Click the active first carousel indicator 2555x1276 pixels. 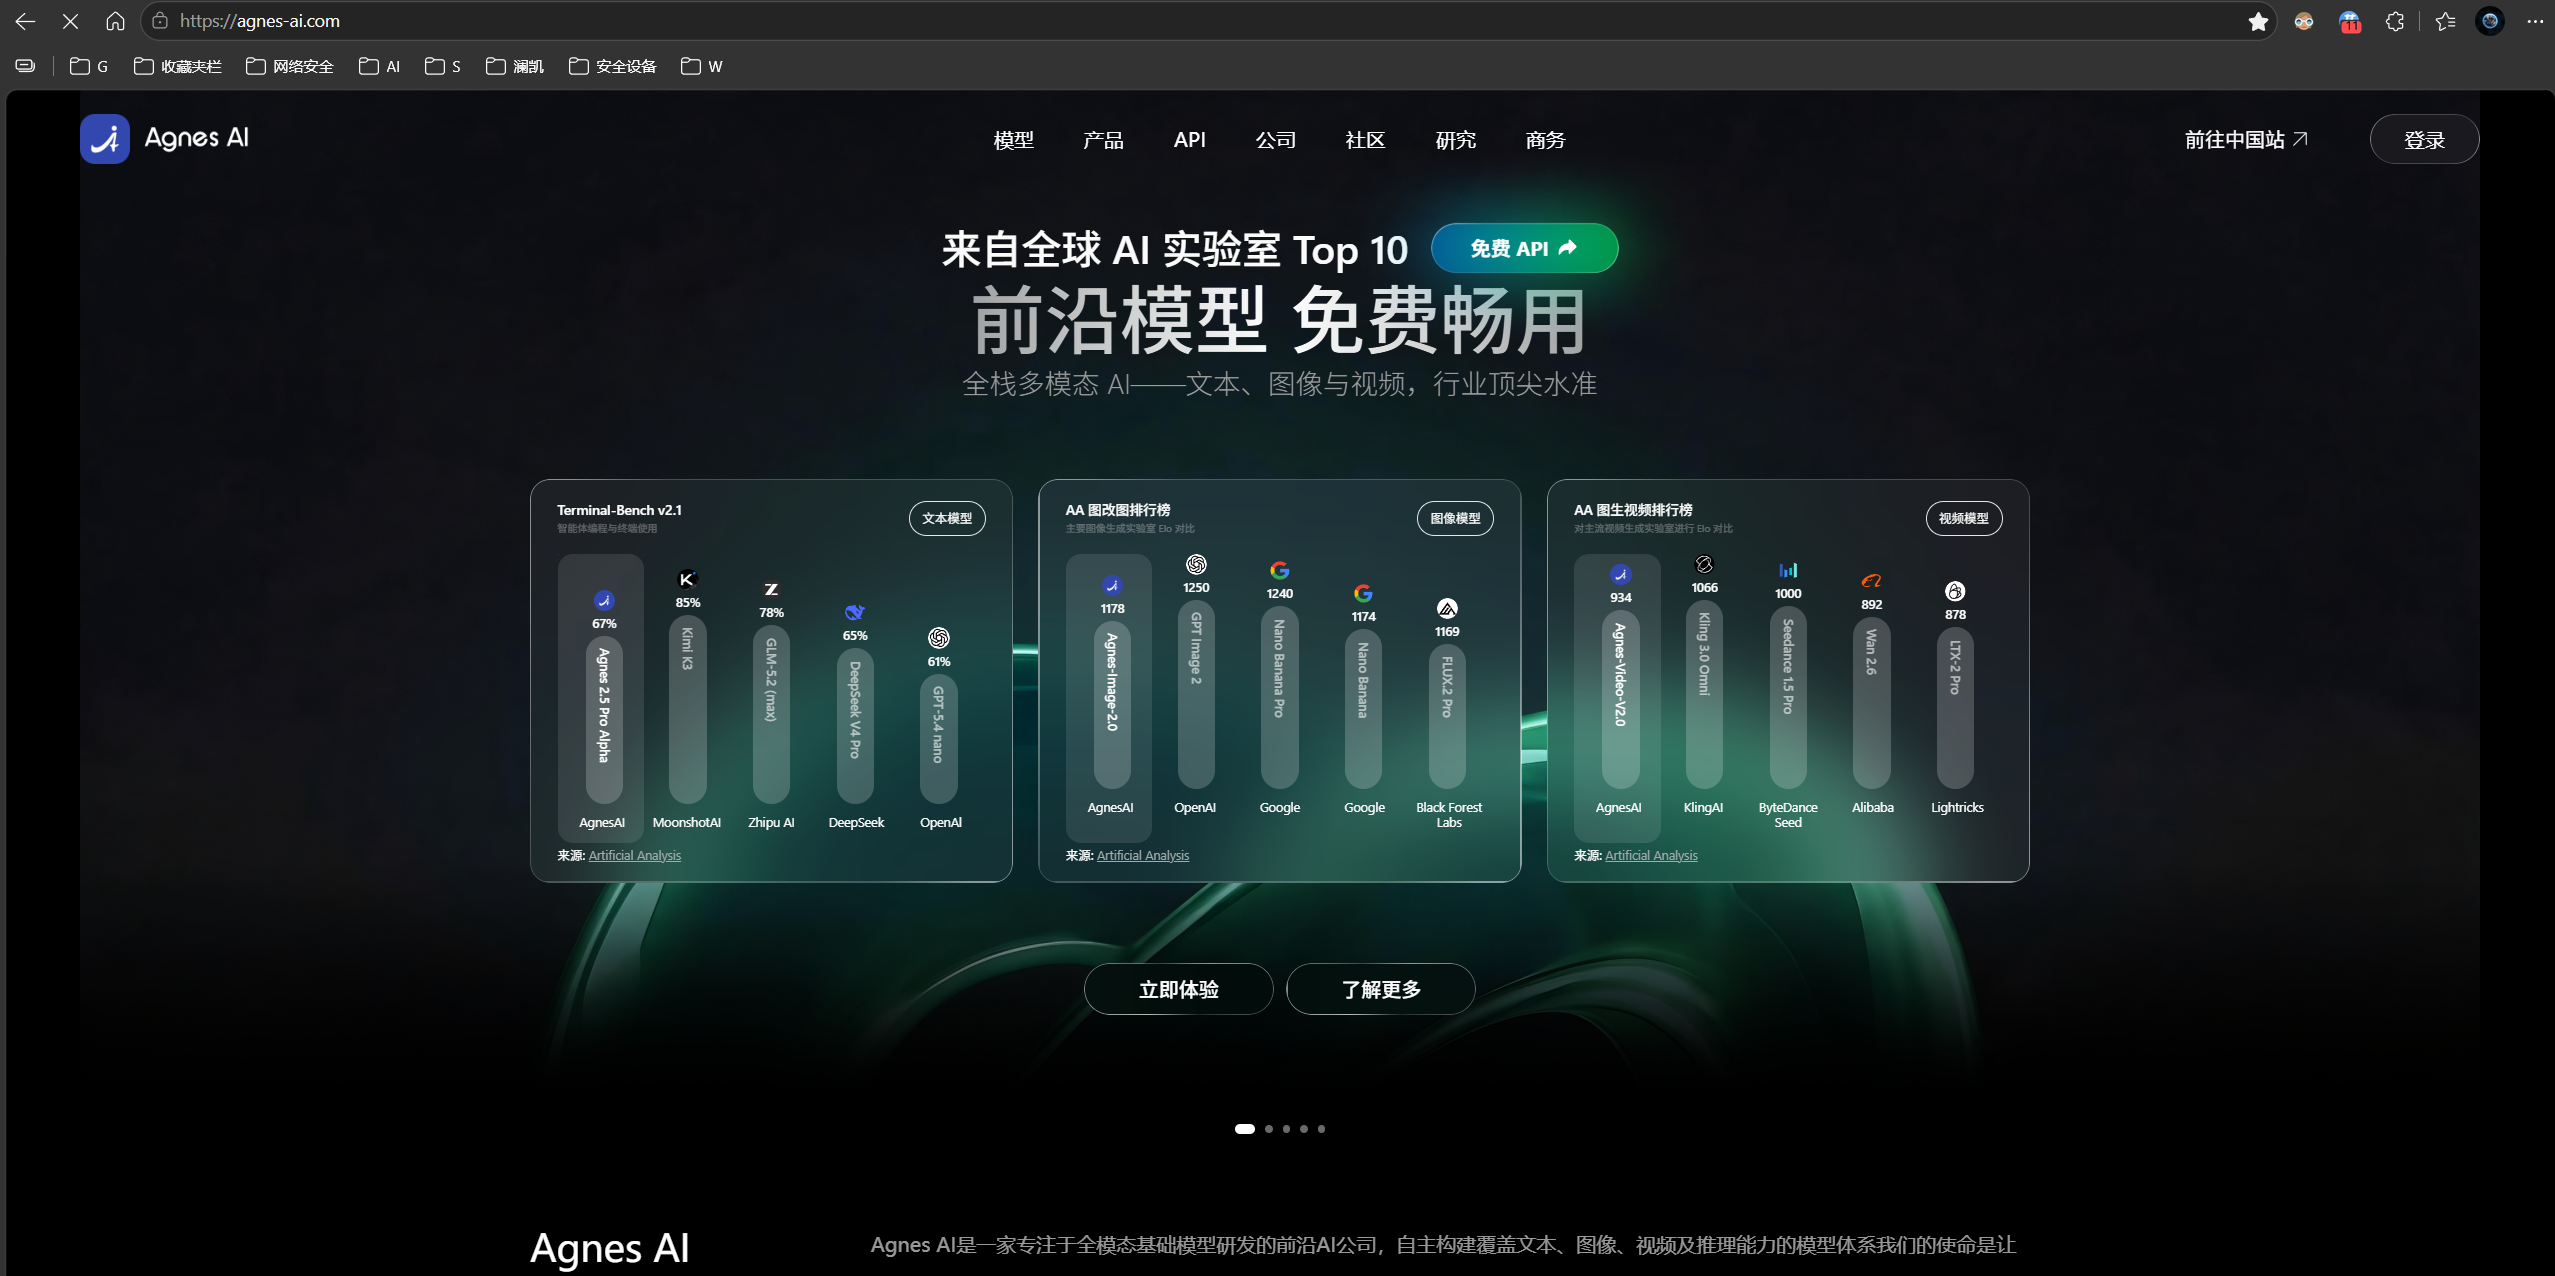(x=1244, y=1129)
